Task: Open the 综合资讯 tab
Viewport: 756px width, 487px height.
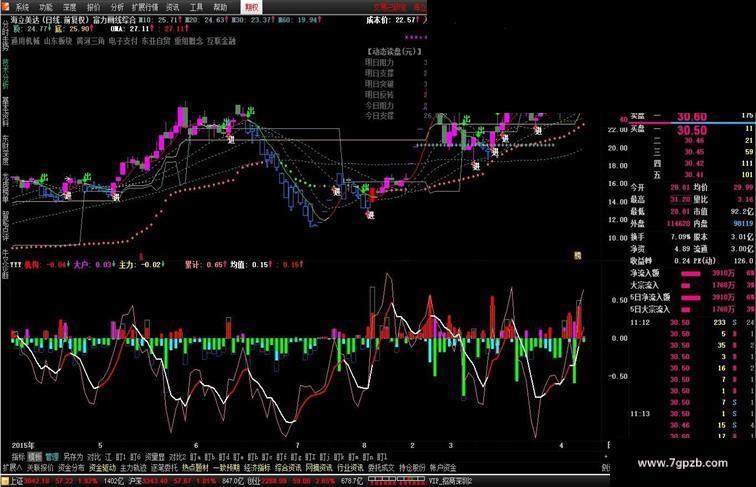Action: [x=288, y=468]
